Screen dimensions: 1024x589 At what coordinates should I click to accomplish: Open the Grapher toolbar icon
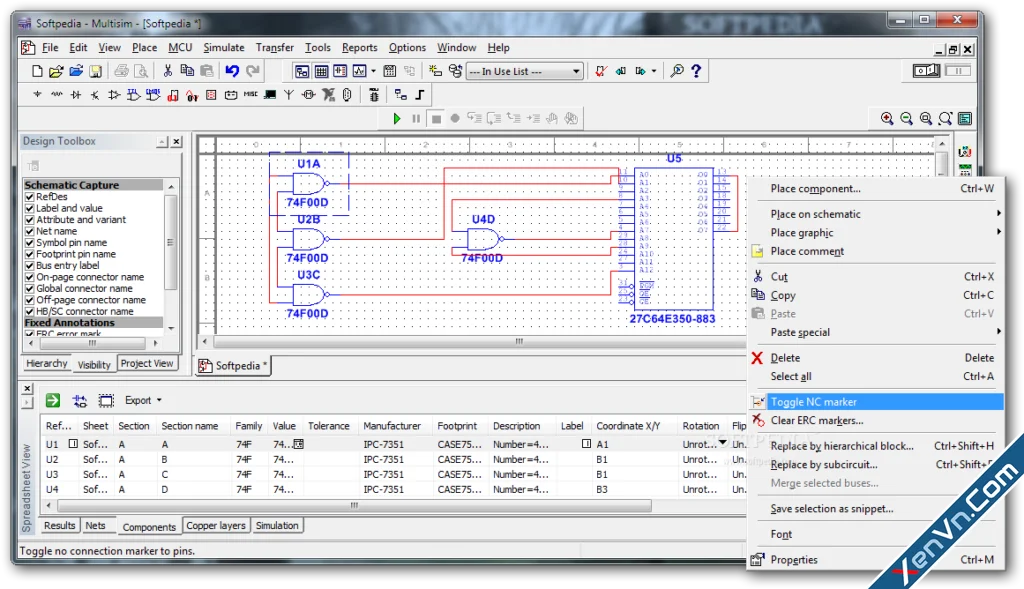[359, 71]
